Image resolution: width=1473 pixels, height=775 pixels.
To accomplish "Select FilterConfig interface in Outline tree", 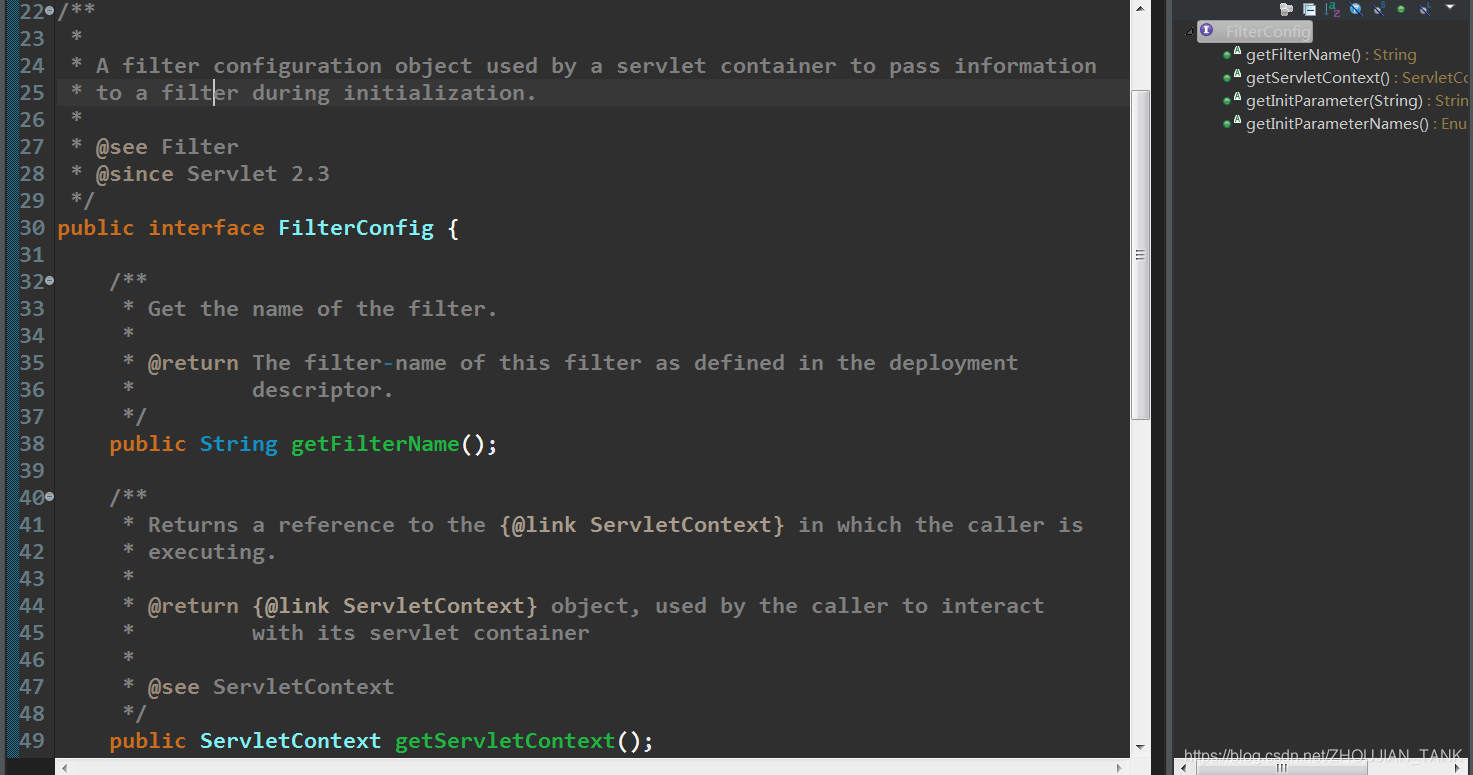I will coord(1255,31).
